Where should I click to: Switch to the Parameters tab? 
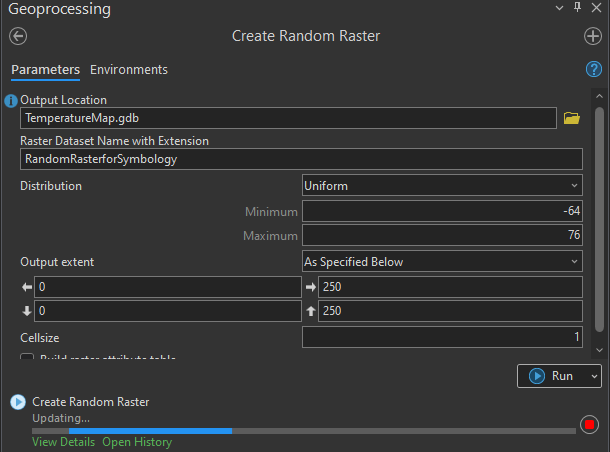coord(46,70)
